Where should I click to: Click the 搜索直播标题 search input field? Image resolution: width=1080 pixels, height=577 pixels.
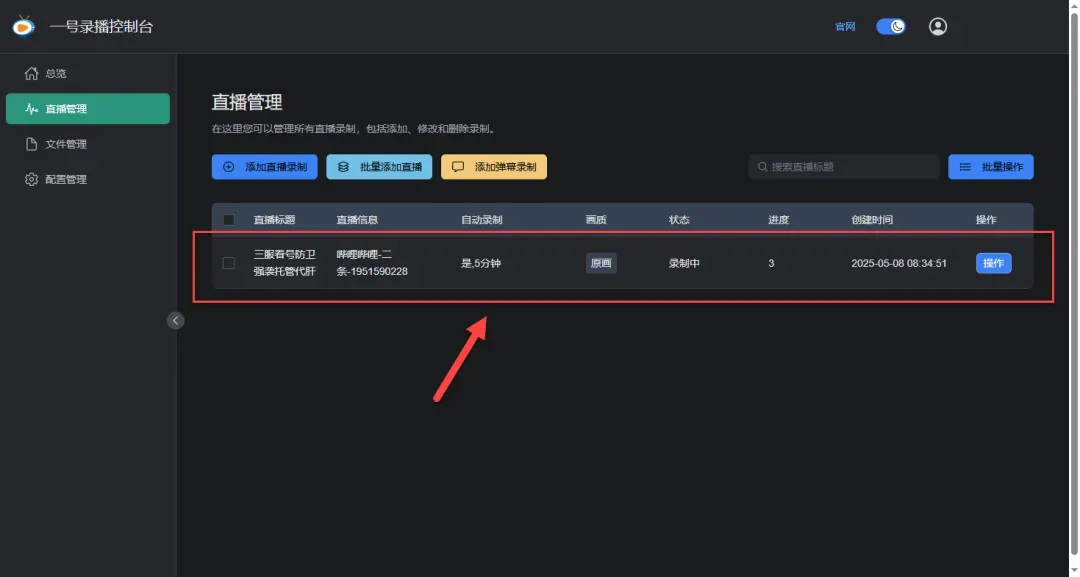point(843,166)
